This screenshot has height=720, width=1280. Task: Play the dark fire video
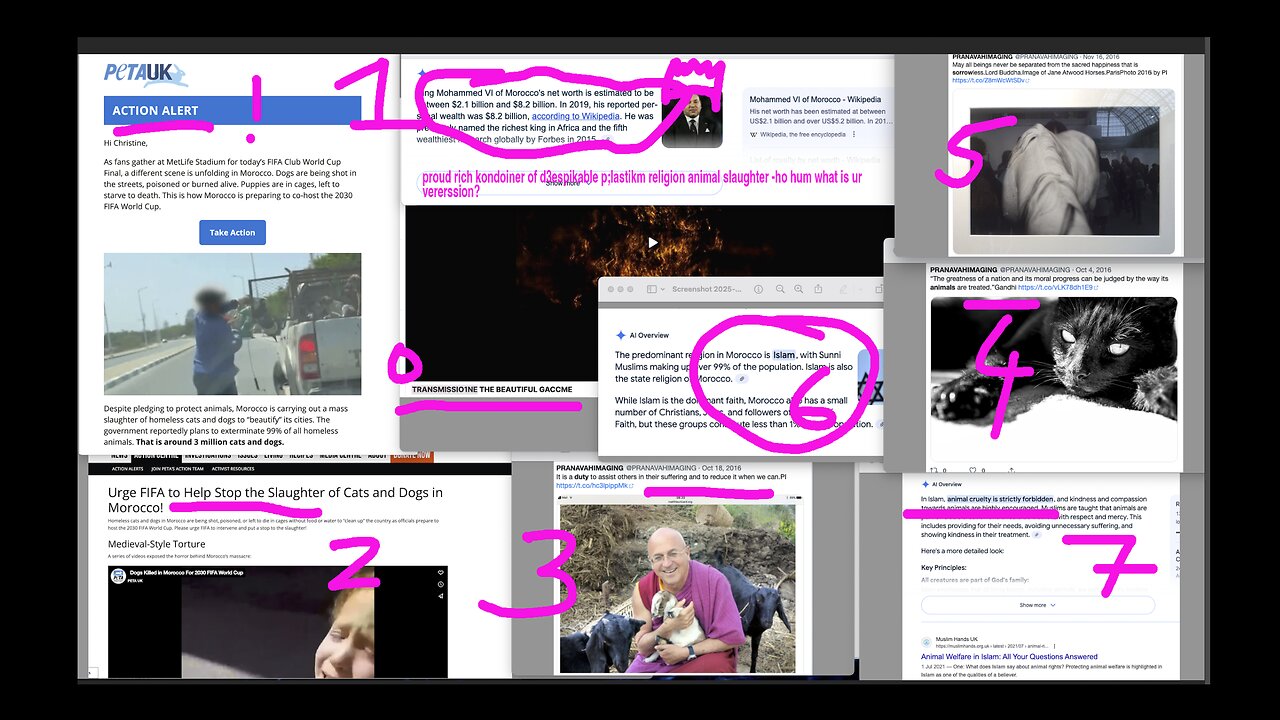click(x=652, y=242)
